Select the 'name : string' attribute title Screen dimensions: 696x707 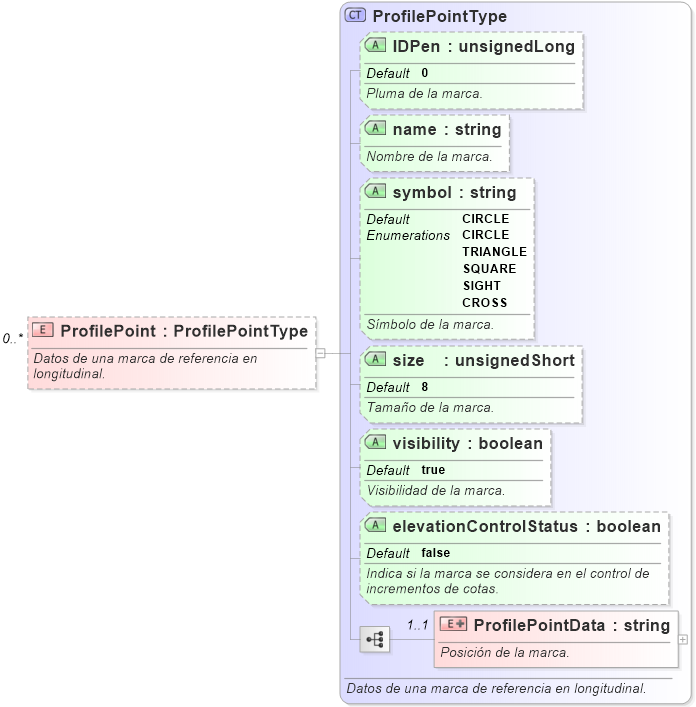point(447,129)
